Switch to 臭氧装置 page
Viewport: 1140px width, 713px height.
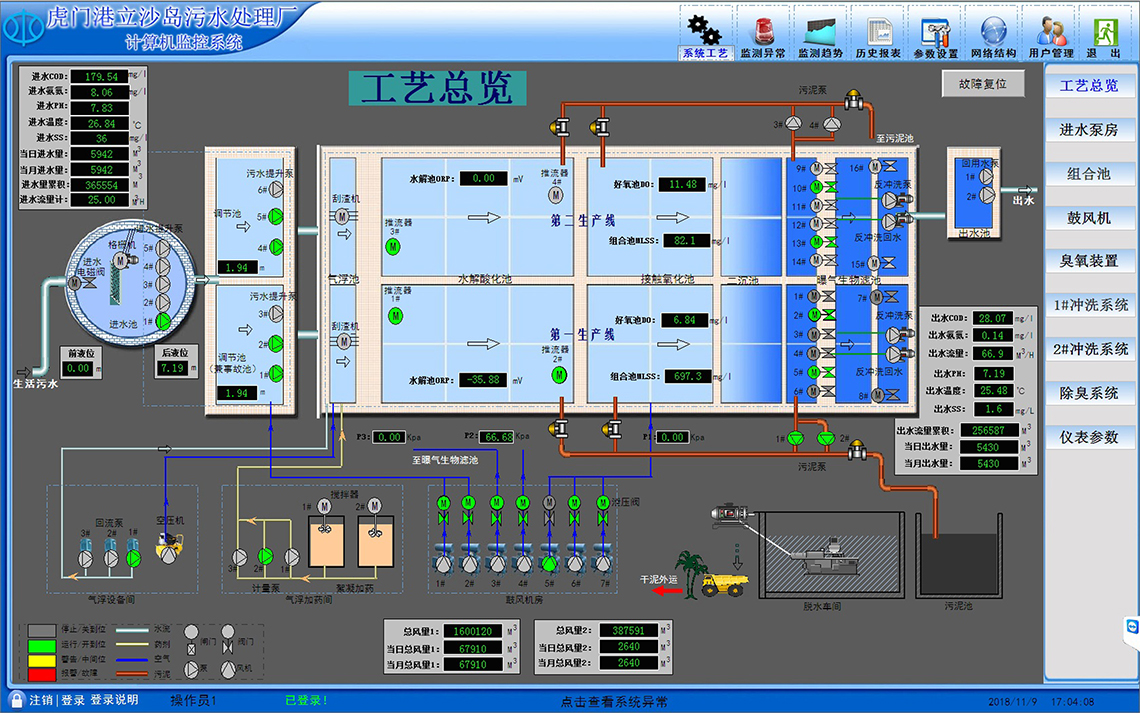[x=1089, y=261]
